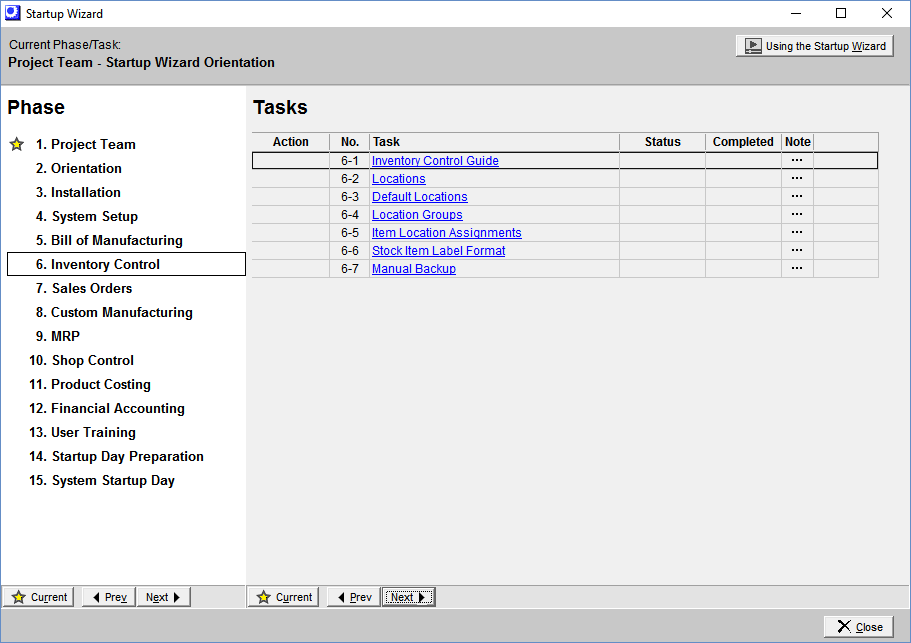Select the Bill of Manufacturing phase

(x=116, y=240)
